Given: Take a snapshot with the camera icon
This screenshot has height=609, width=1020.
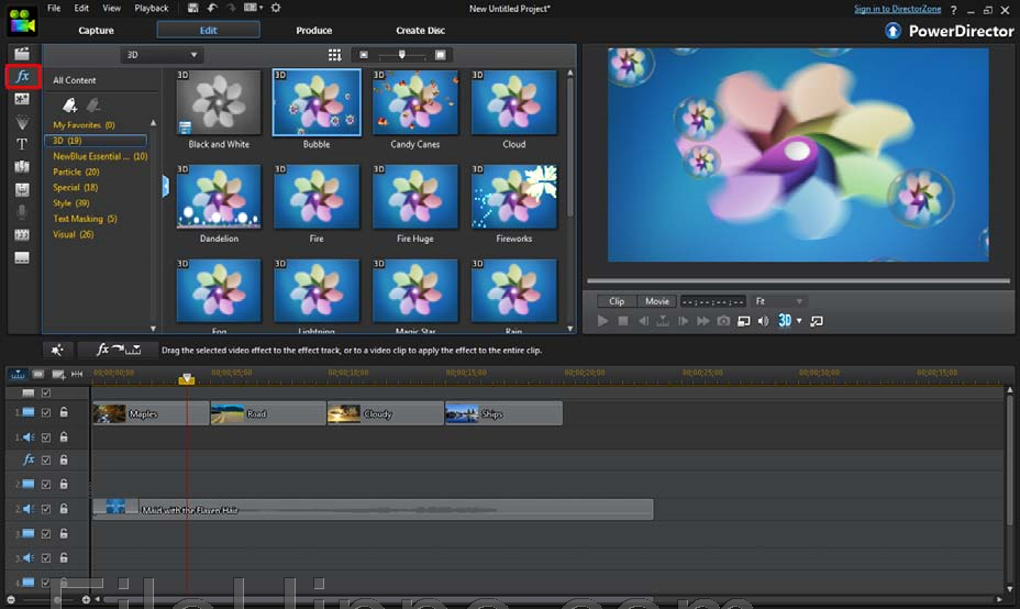Looking at the screenshot, I should pos(723,321).
